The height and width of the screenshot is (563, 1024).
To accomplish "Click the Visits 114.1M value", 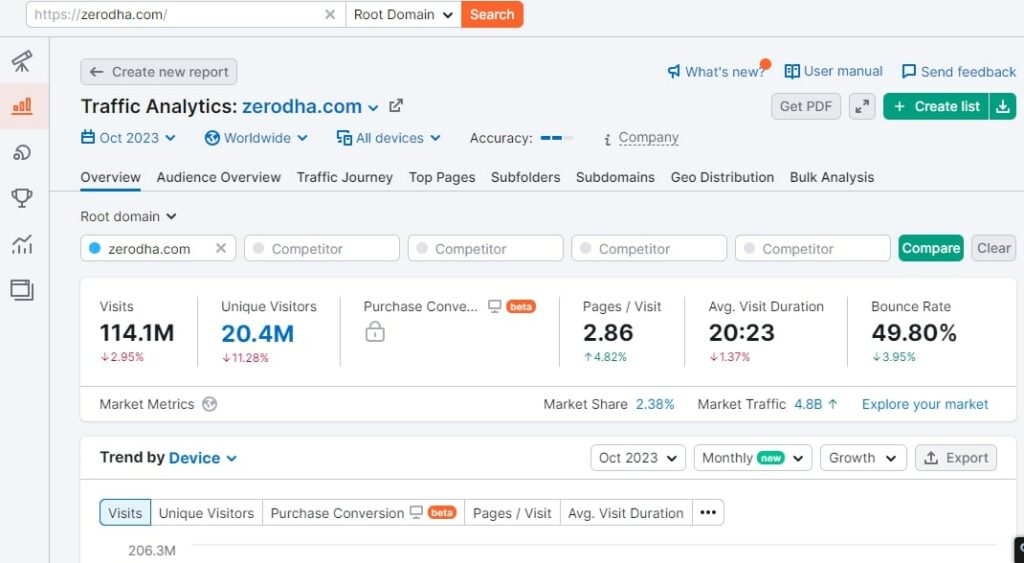I will pos(136,333).
